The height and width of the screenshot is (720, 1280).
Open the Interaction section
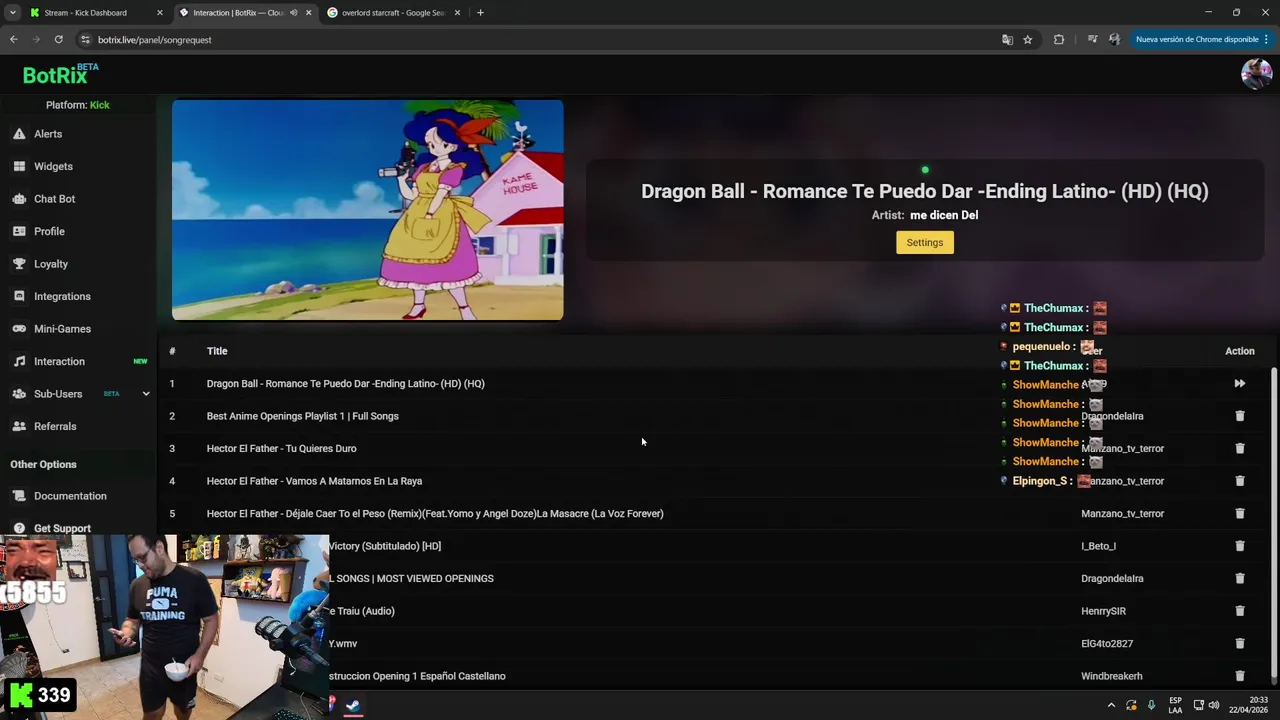click(59, 361)
